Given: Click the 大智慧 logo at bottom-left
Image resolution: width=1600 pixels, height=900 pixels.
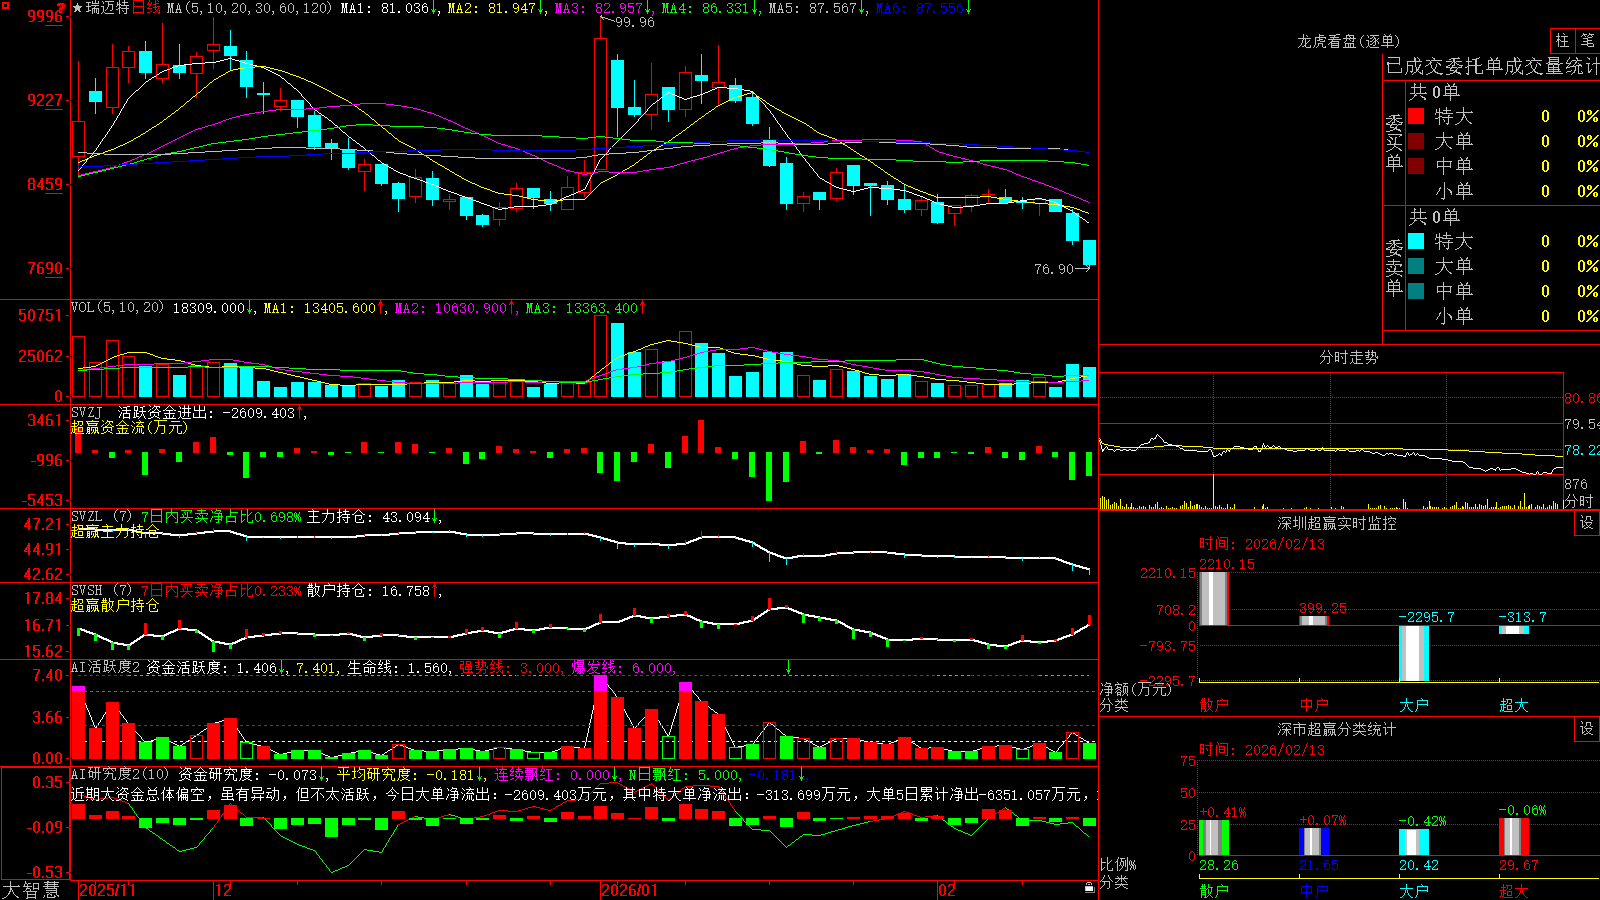Looking at the screenshot, I should (31, 889).
